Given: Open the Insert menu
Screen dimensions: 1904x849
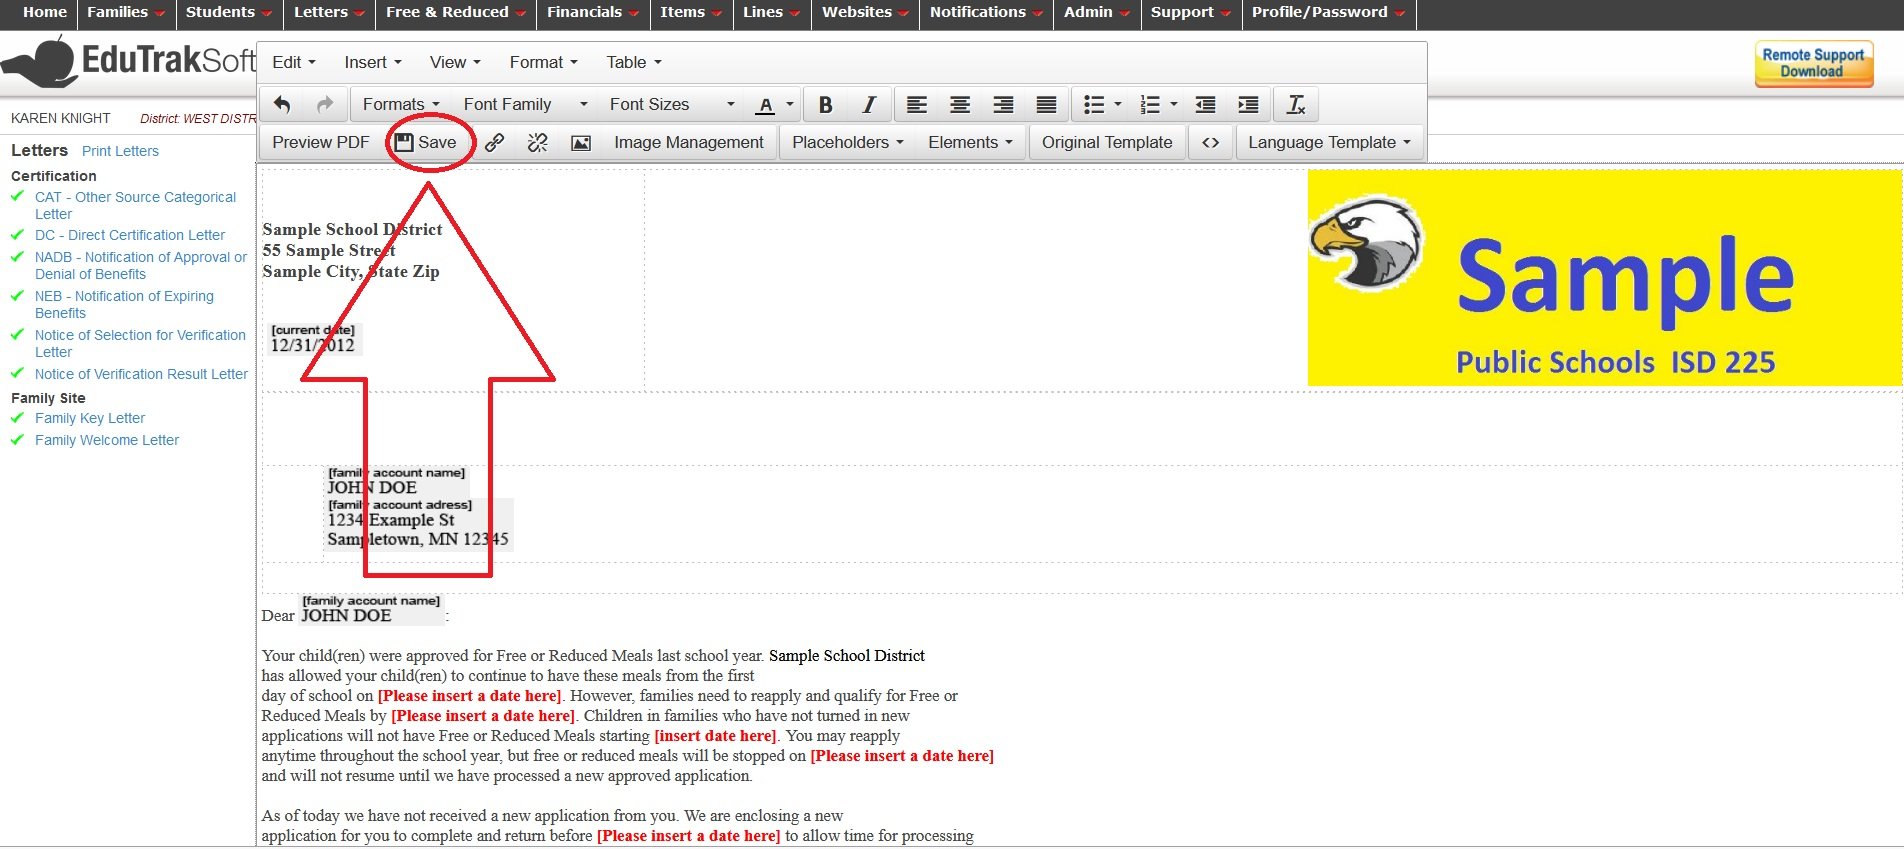Looking at the screenshot, I should point(372,62).
